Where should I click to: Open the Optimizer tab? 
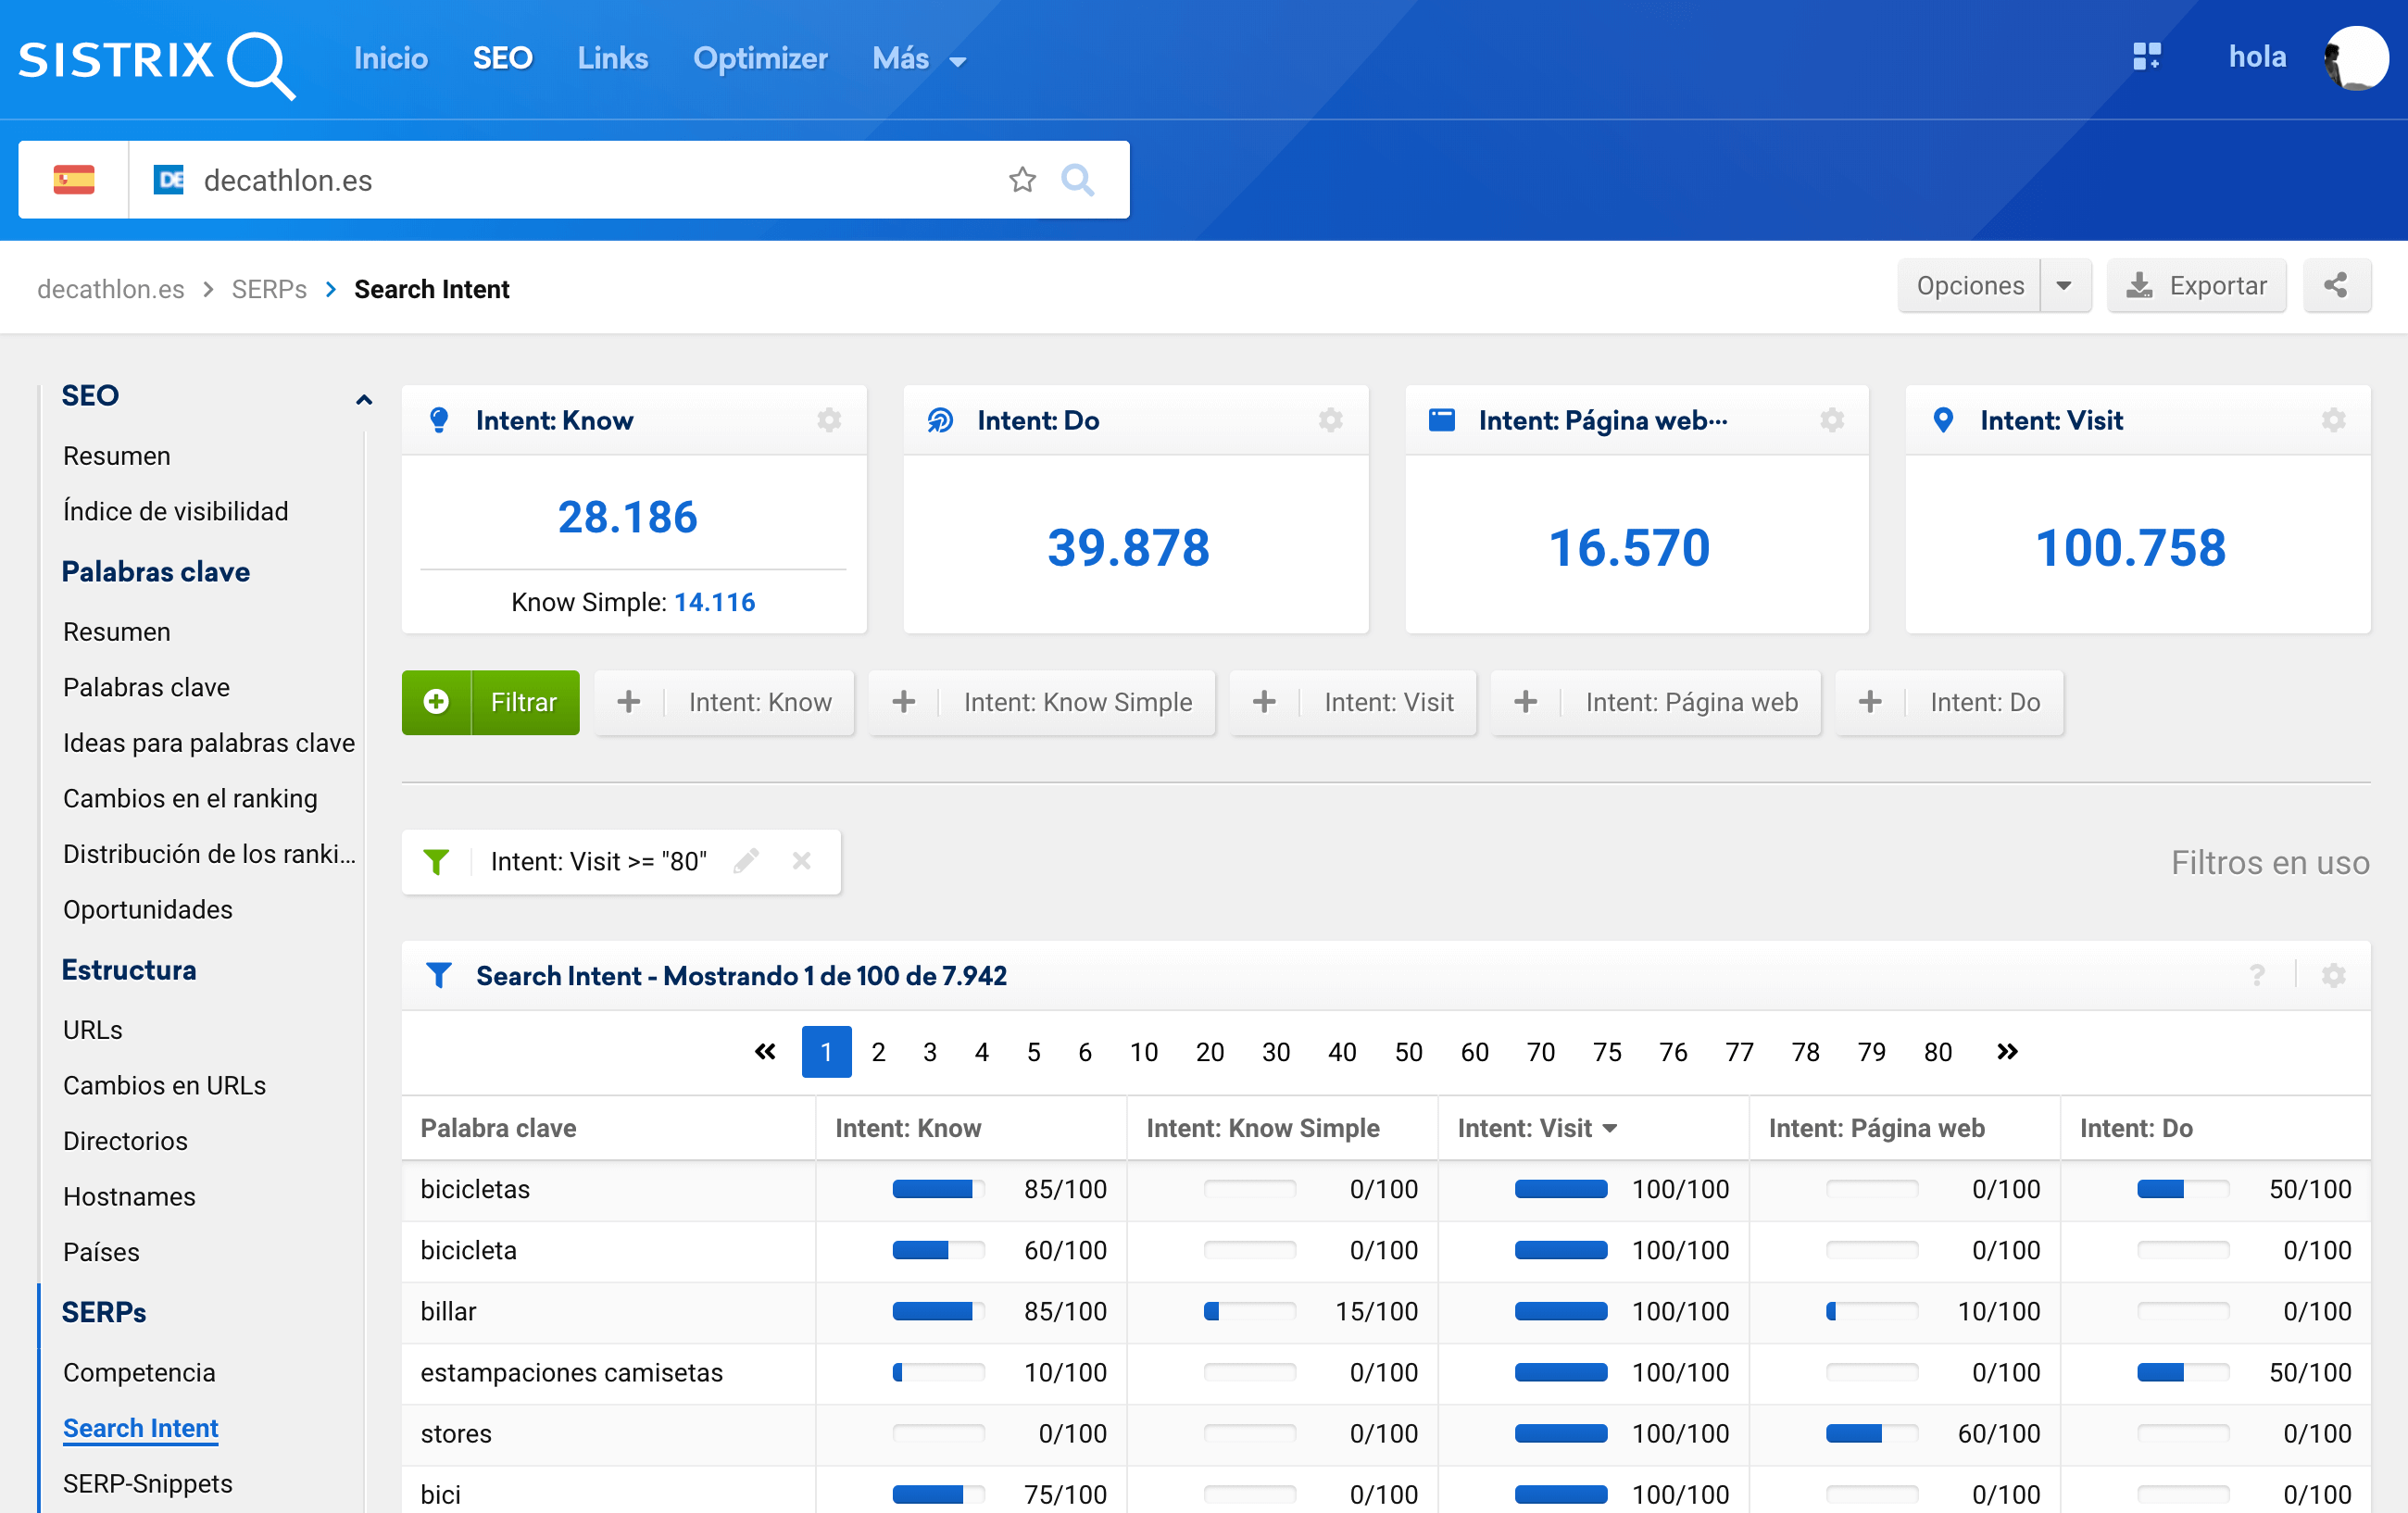(760, 58)
